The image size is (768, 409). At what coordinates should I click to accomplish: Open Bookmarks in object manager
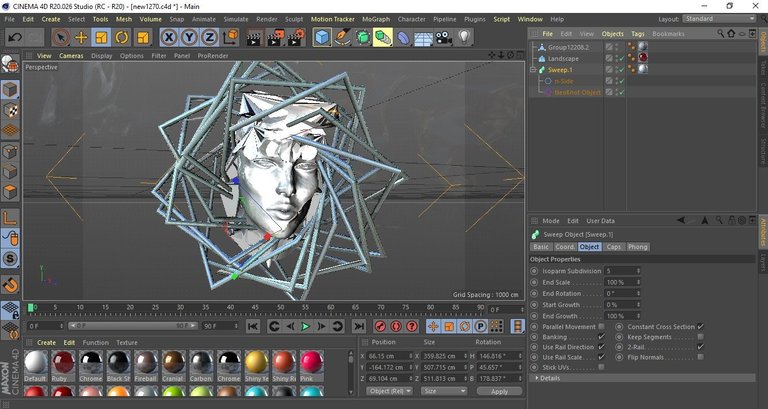pyautogui.click(x=668, y=34)
